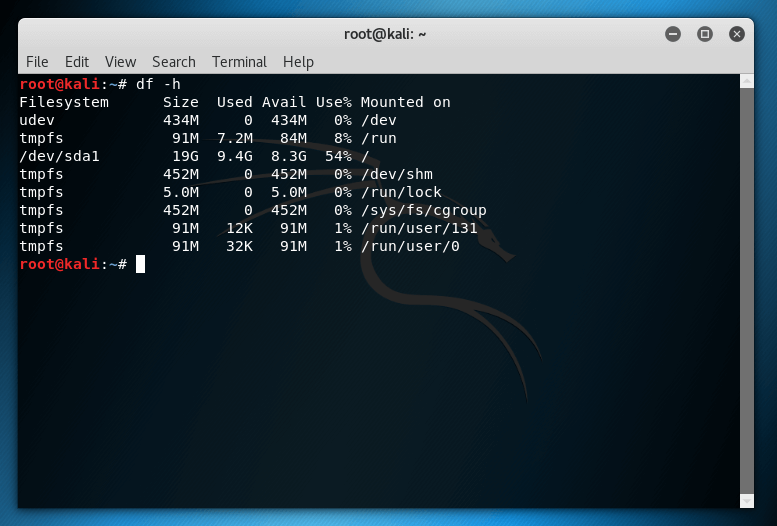Click the '84M' available value
The width and height of the screenshot is (777, 526).
[293, 138]
